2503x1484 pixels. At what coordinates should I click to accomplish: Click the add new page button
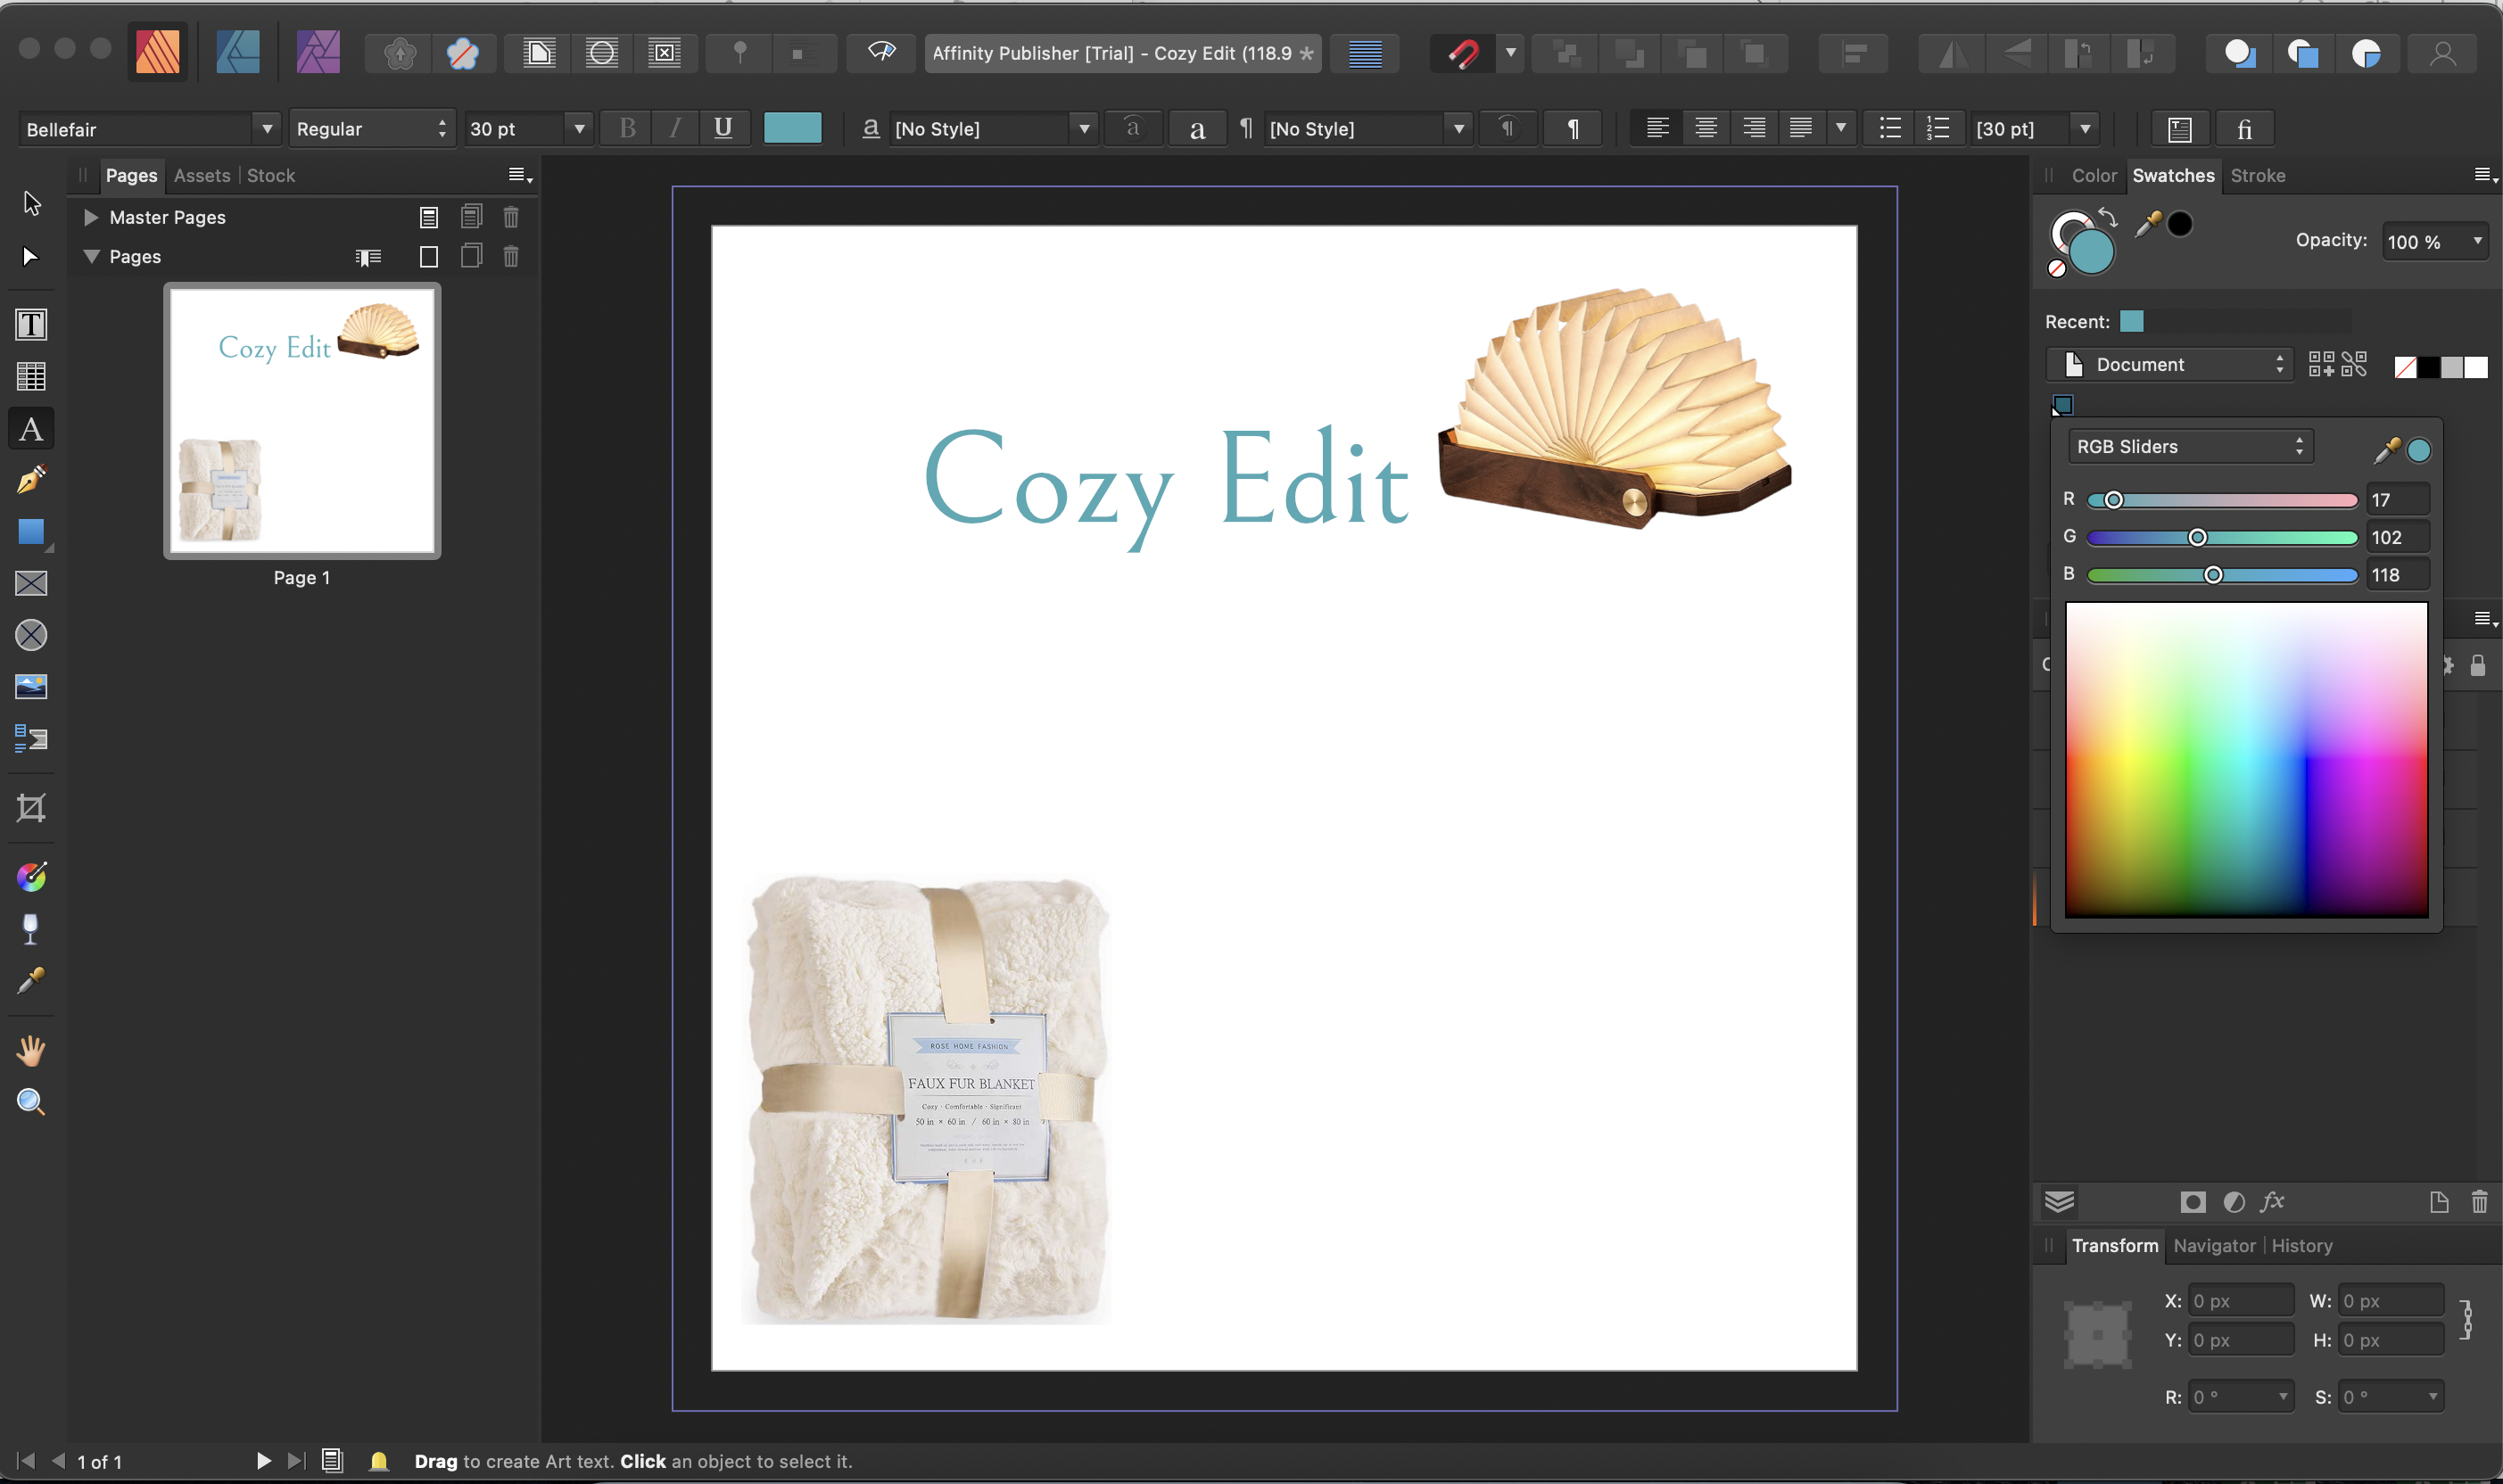click(428, 257)
